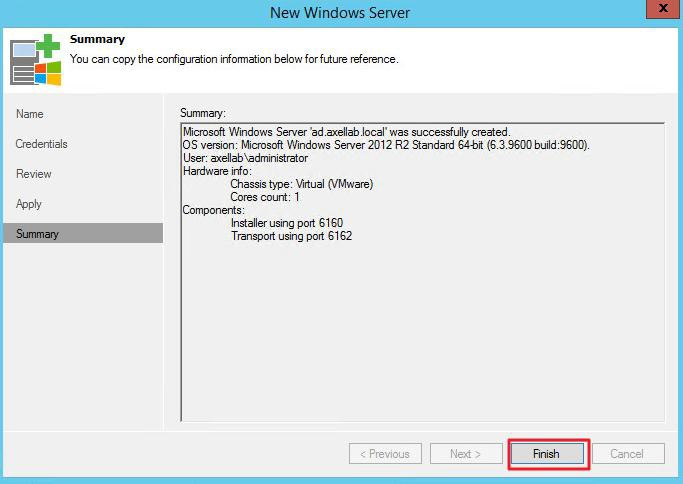This screenshot has width=683, height=484.
Task: Click the Finish button
Action: click(546, 454)
